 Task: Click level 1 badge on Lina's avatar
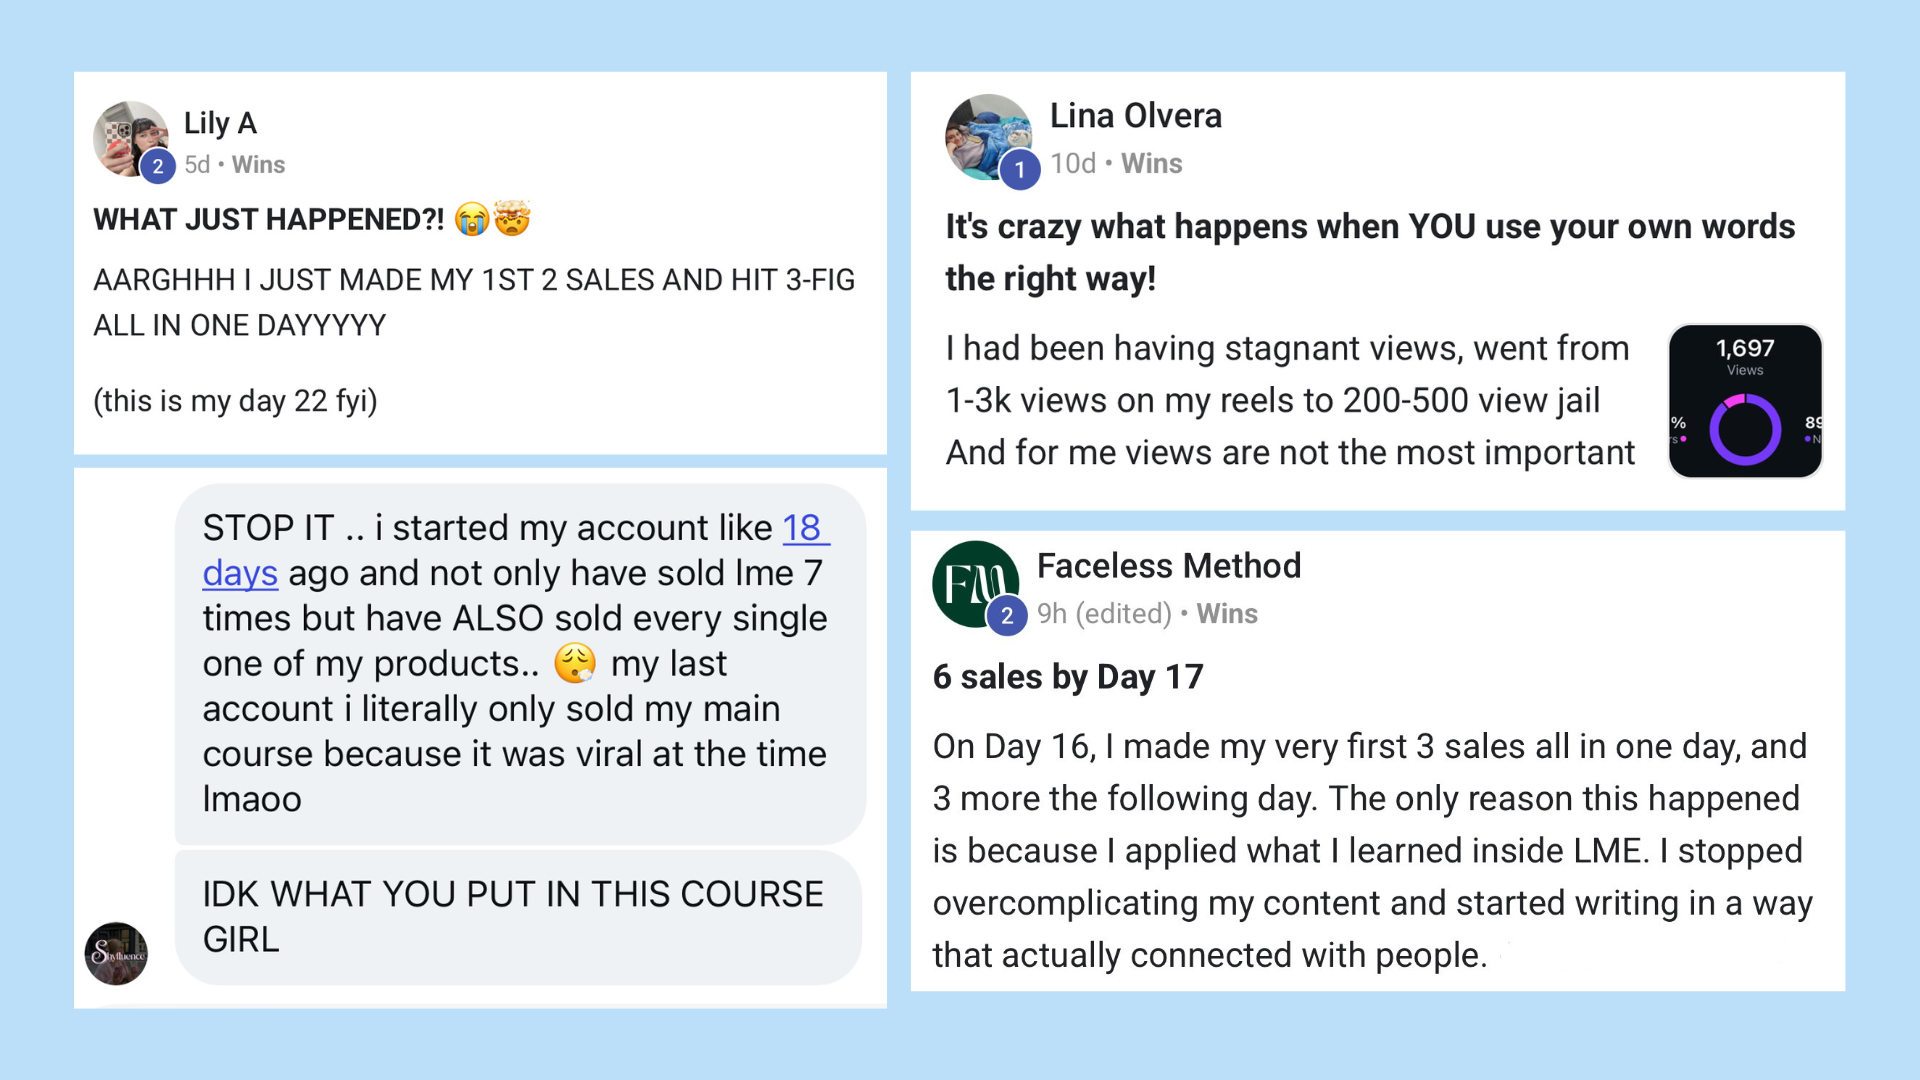pos(1019,170)
